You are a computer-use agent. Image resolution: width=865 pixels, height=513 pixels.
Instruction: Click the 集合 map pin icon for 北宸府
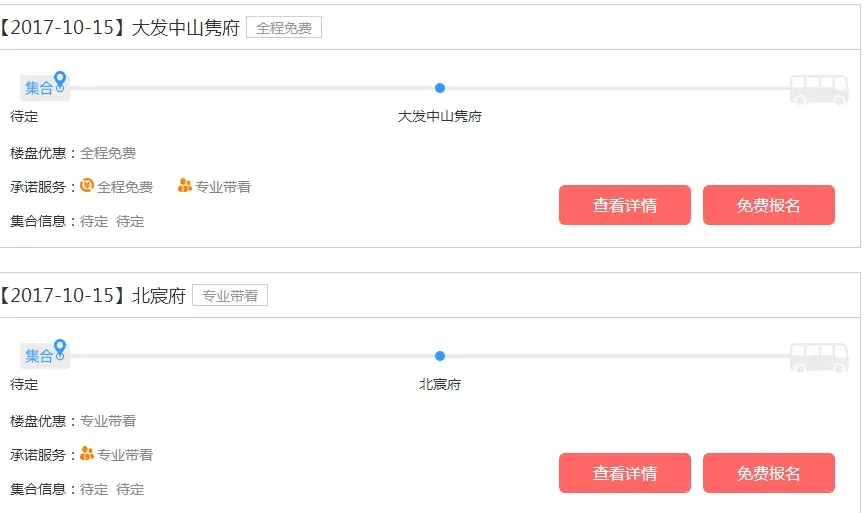click(60, 350)
